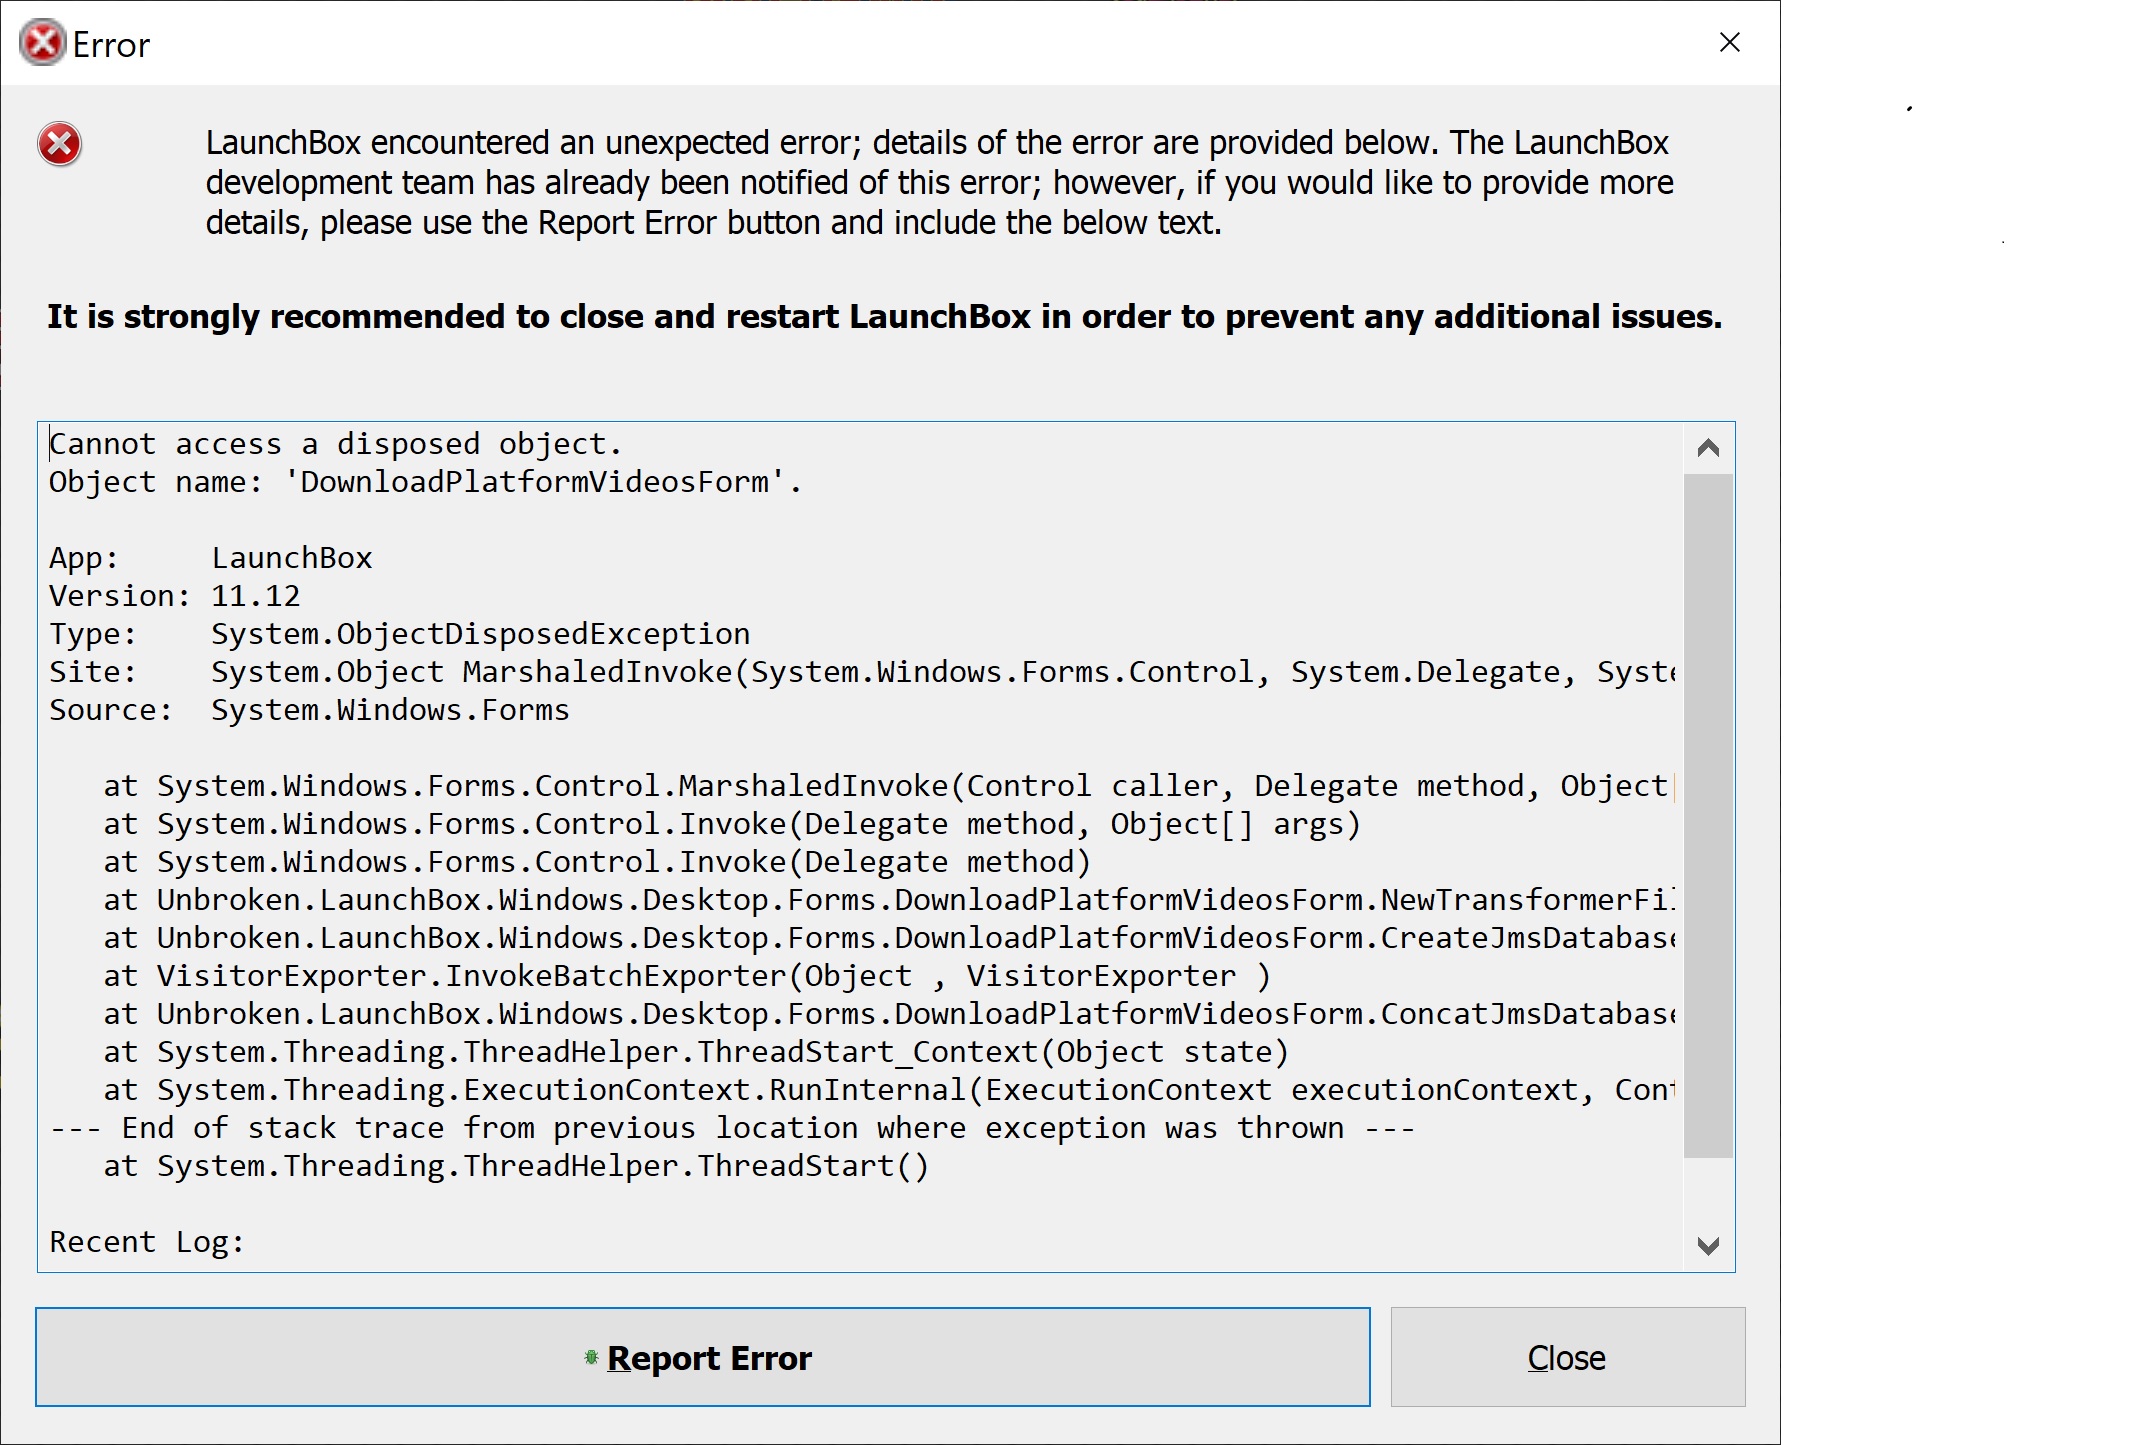Click the scroll up arrow in error details
Image resolution: width=2137 pixels, height=1445 pixels.
tap(1708, 448)
